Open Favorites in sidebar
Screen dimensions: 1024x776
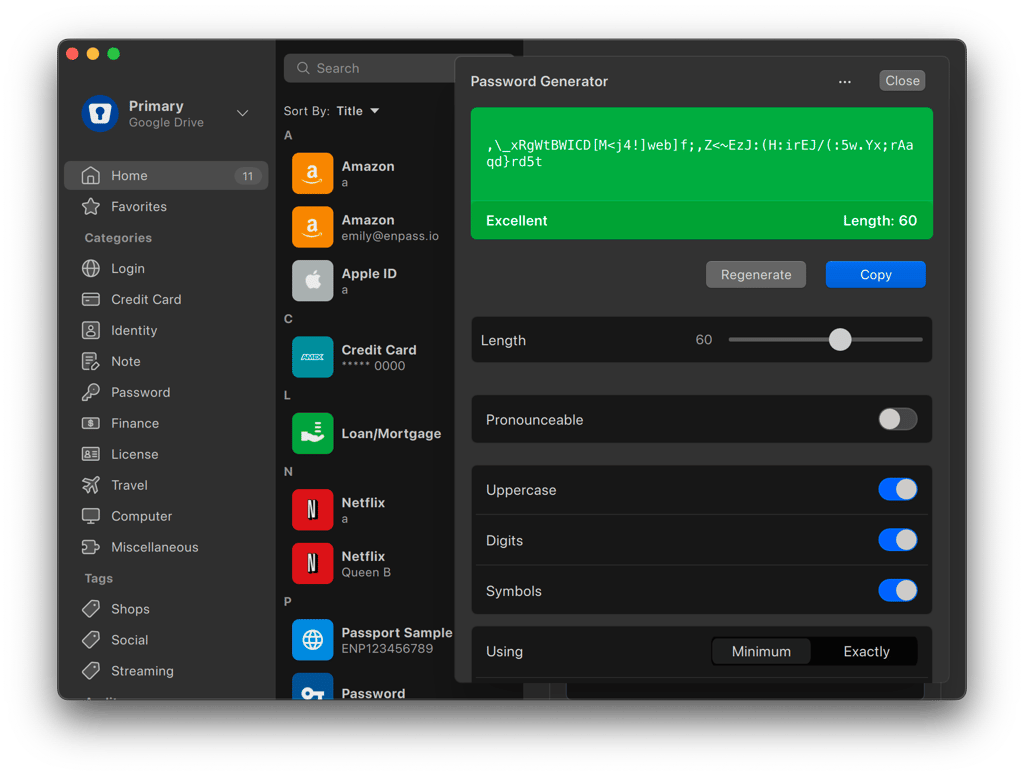point(138,206)
